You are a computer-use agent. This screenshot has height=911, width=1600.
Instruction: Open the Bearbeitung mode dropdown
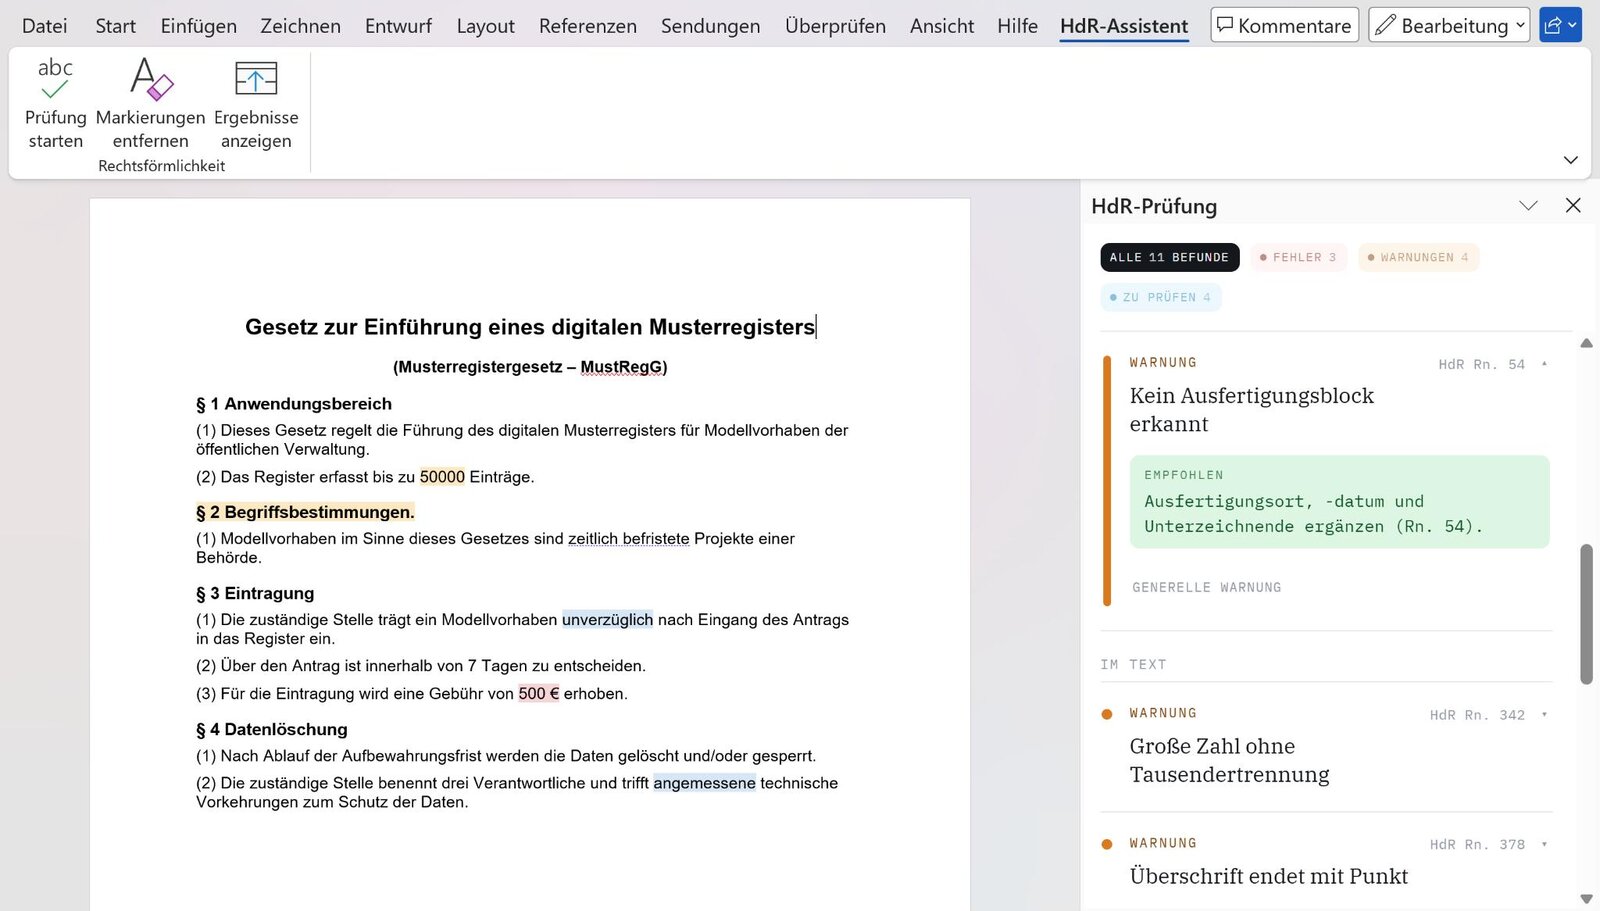(x=1449, y=25)
